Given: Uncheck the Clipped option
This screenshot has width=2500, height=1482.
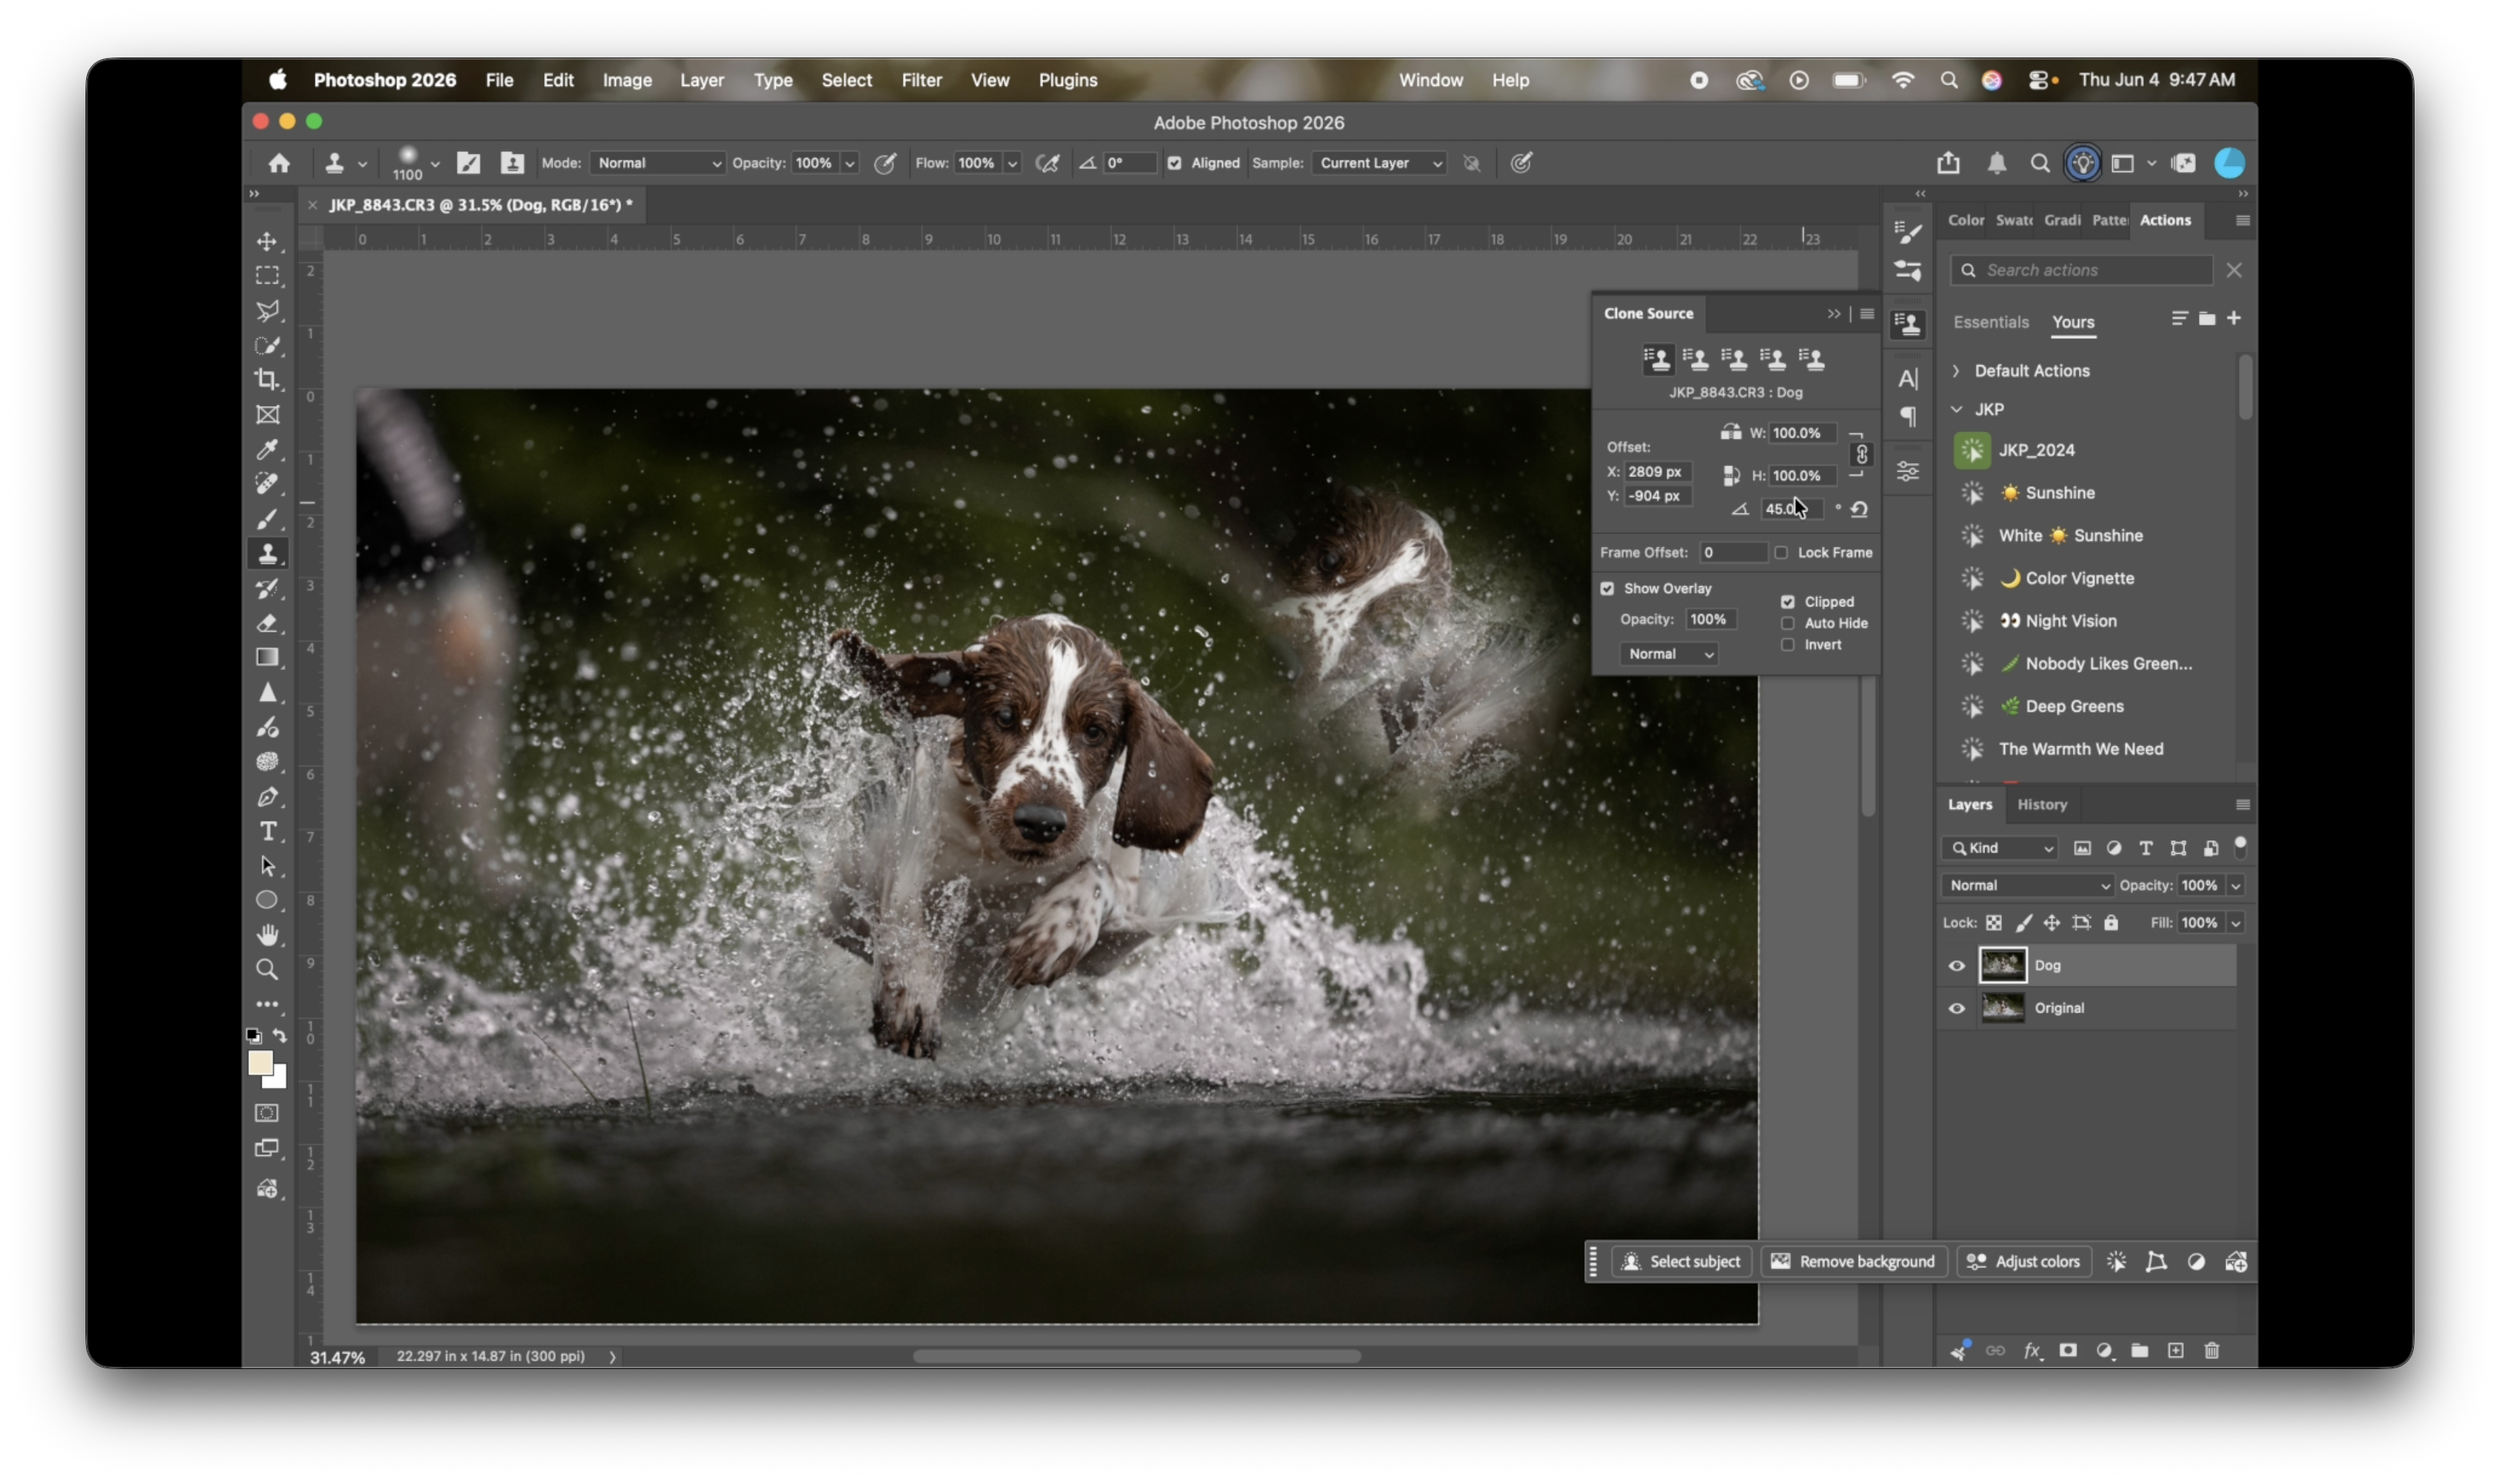Looking at the screenshot, I should pos(1787,601).
